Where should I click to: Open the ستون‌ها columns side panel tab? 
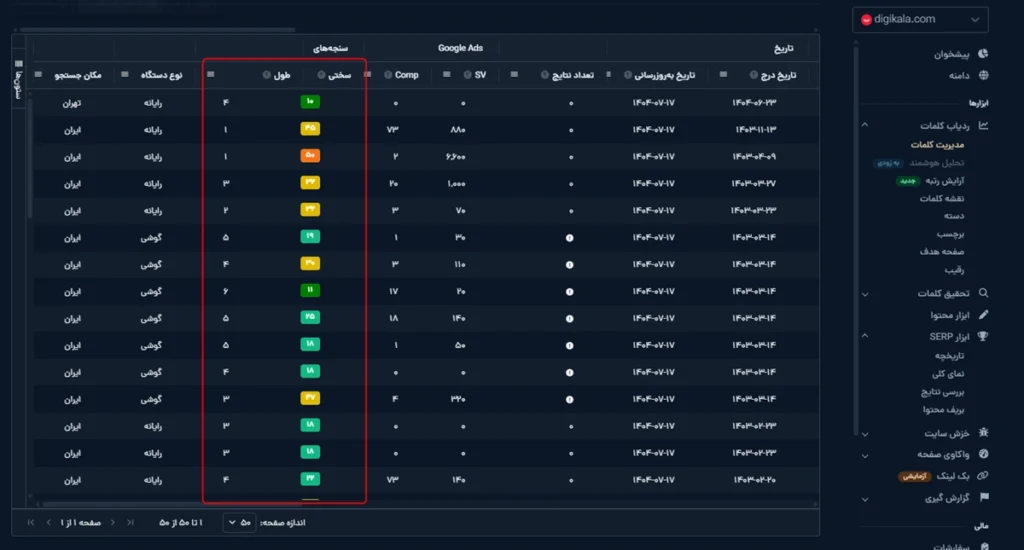click(18, 80)
